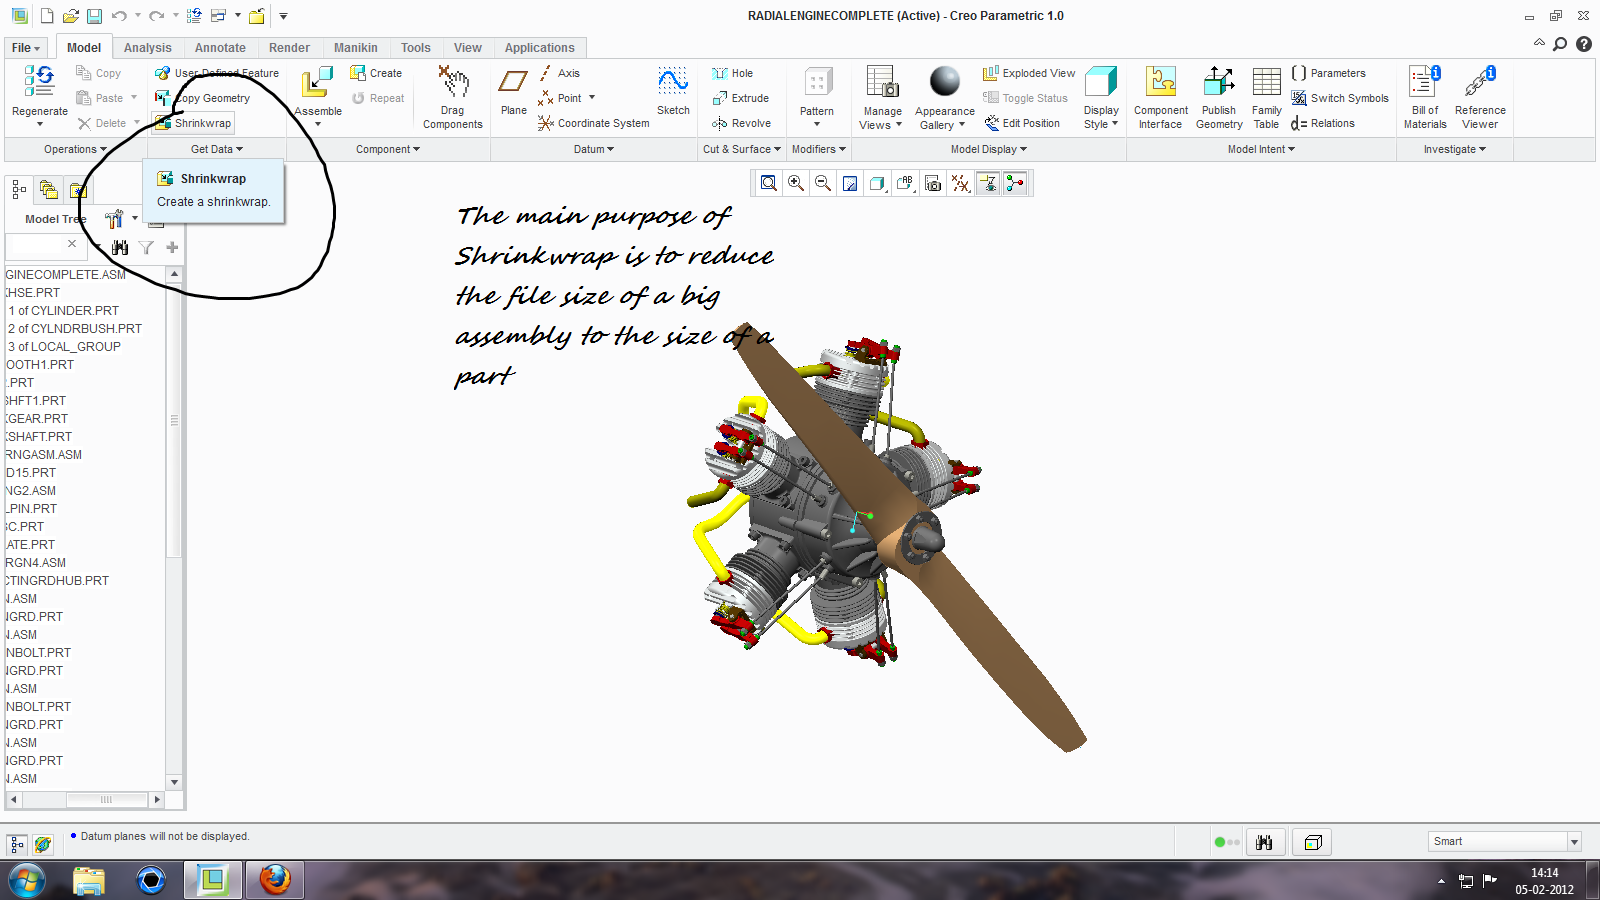The width and height of the screenshot is (1600, 900).
Task: Click Refit zoom icon in graphics toolbar
Action: (768, 183)
